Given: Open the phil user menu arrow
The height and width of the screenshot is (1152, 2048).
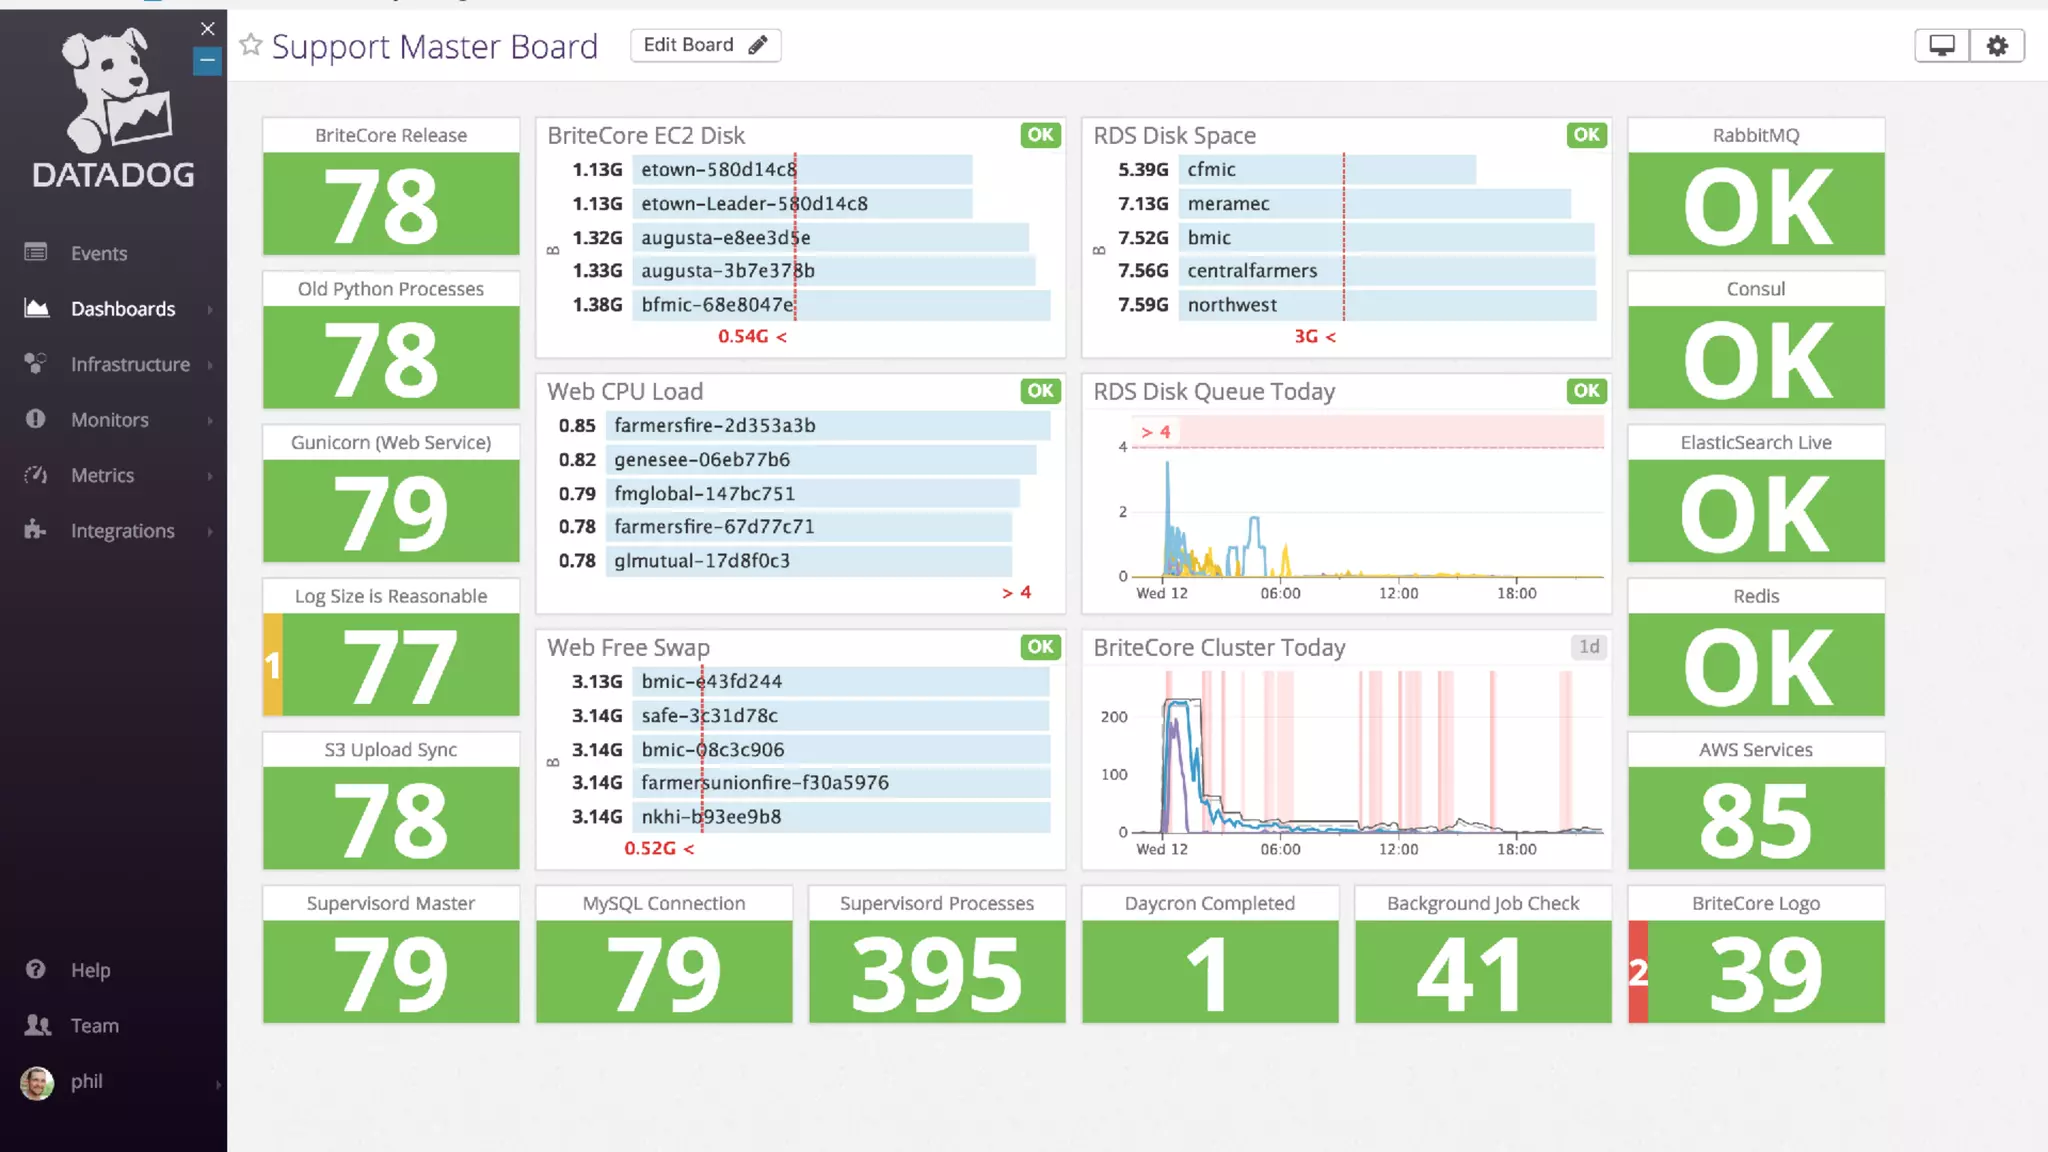Looking at the screenshot, I should tap(217, 1084).
